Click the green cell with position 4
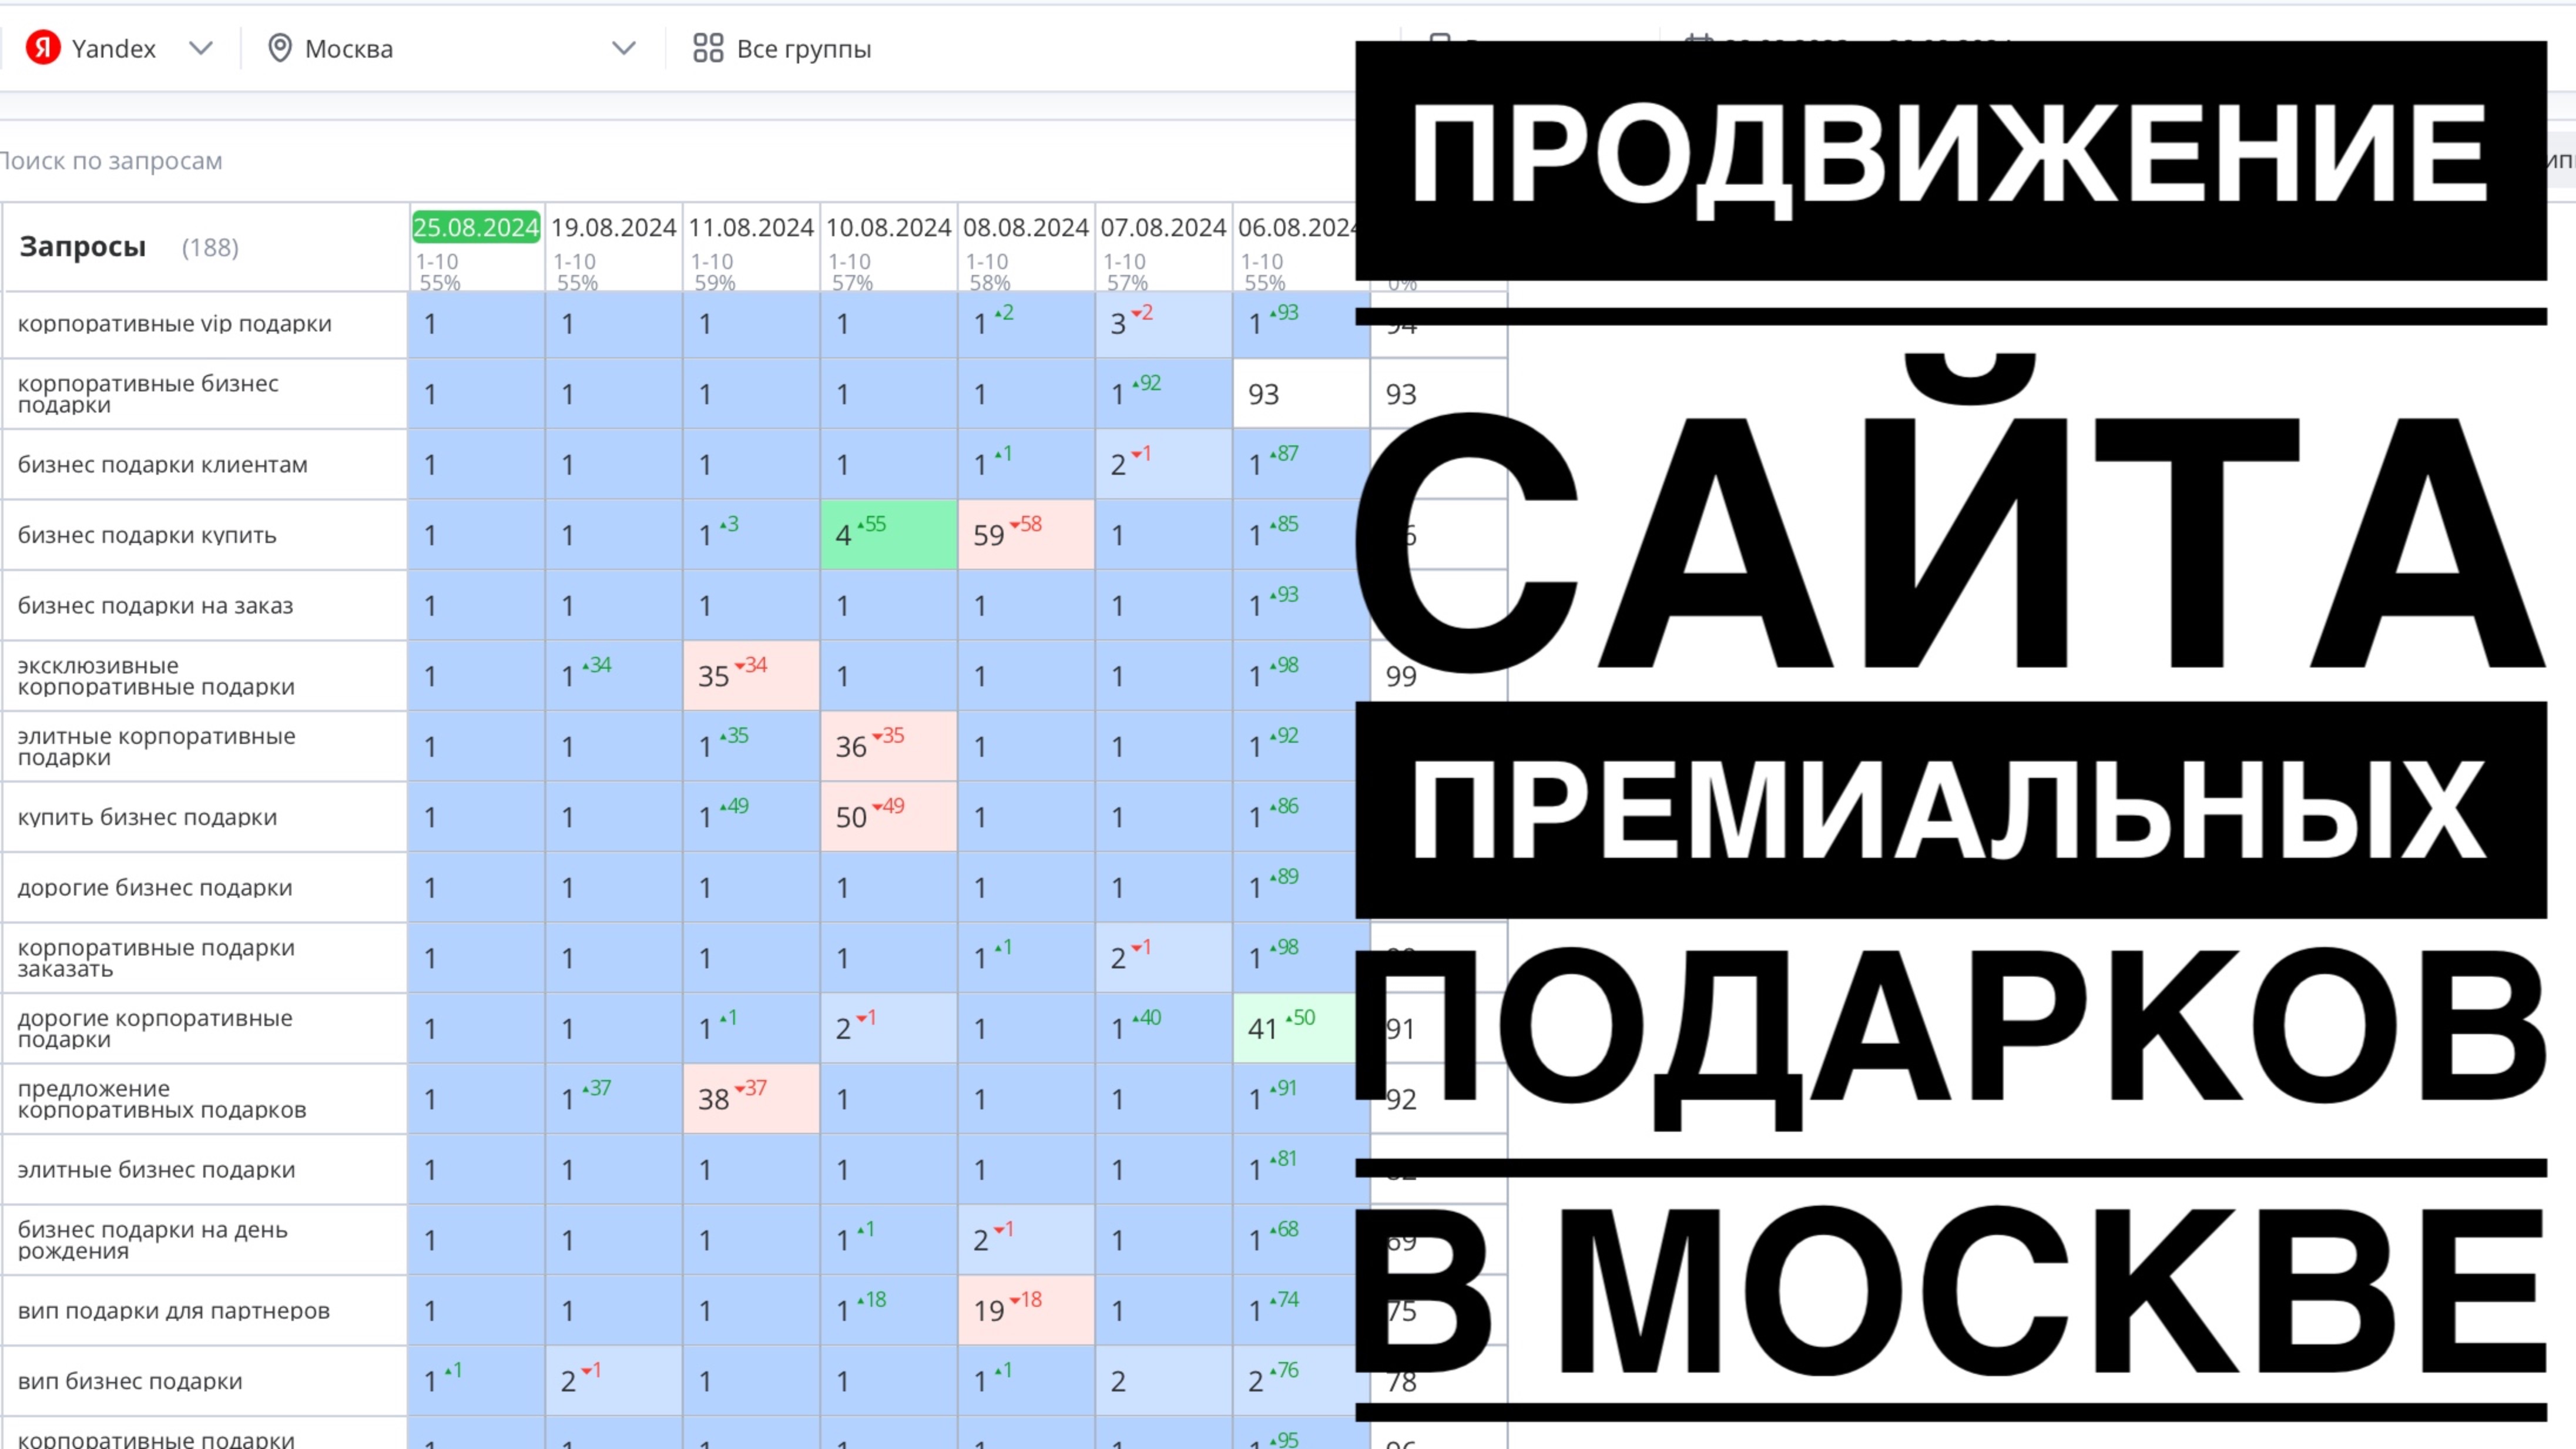 888,535
